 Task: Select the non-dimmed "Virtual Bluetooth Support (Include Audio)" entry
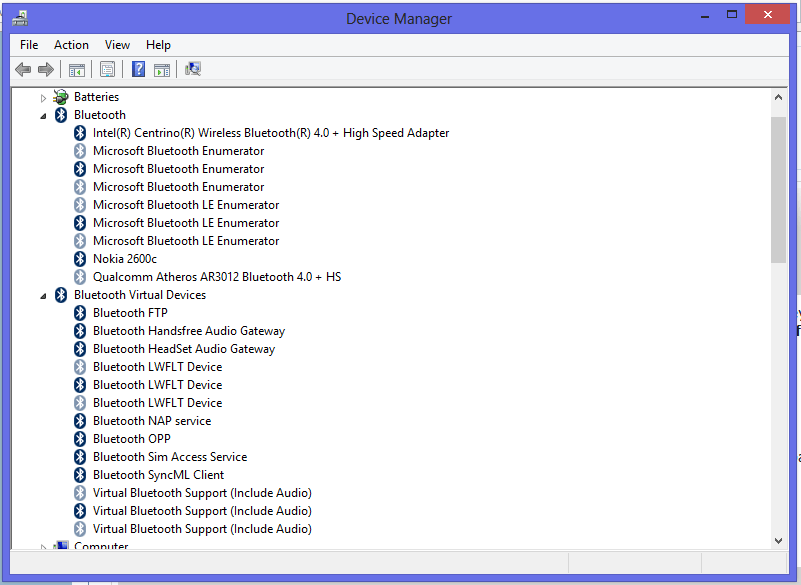(202, 511)
